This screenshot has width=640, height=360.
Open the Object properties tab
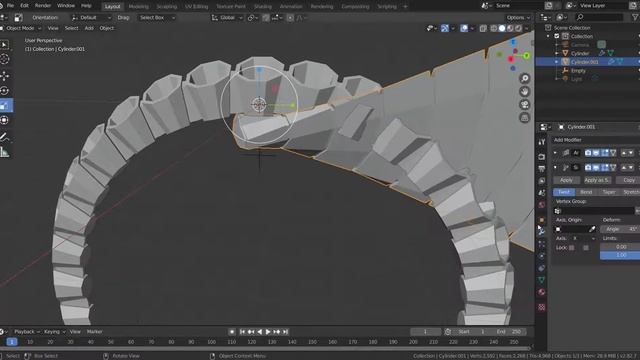542,220
